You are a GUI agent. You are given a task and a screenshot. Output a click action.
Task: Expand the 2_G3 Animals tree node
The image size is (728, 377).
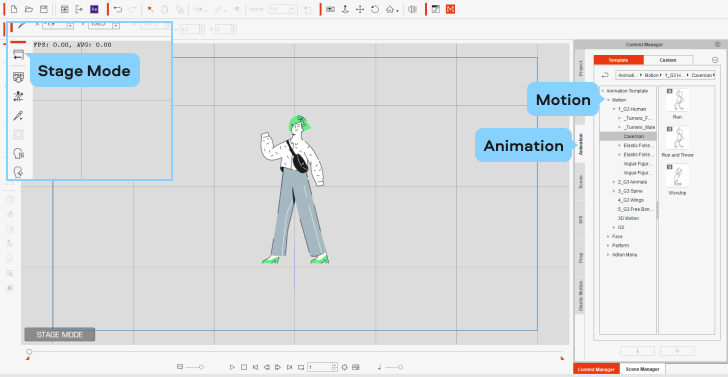click(x=614, y=182)
